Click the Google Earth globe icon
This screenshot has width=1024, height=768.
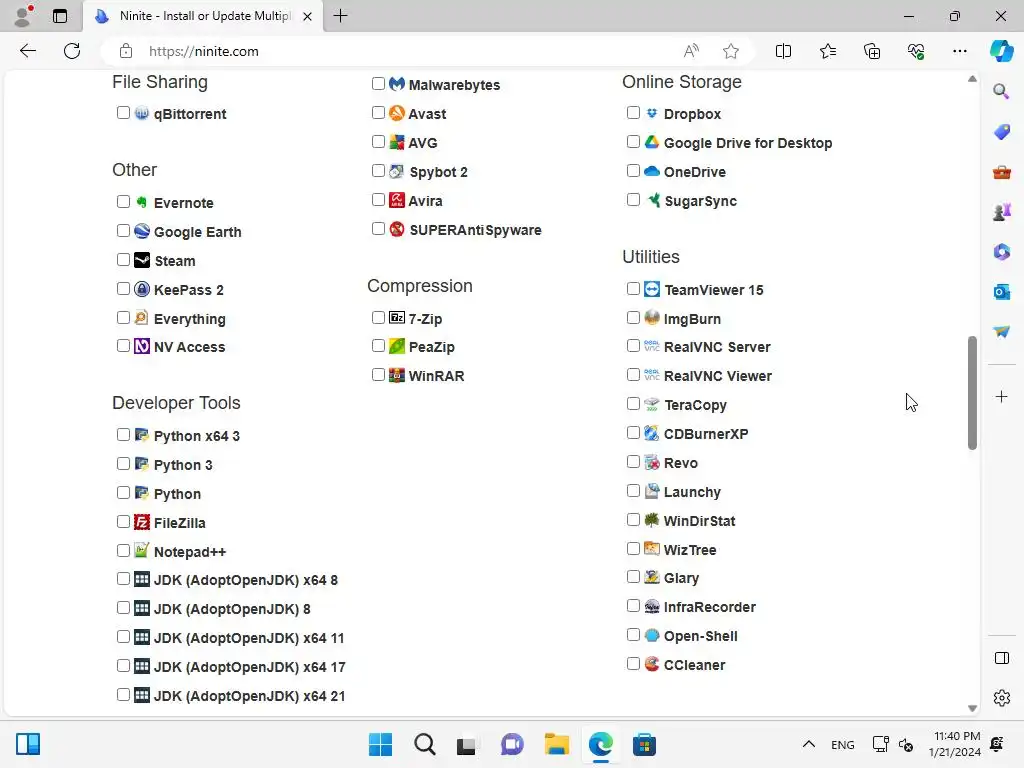point(142,231)
